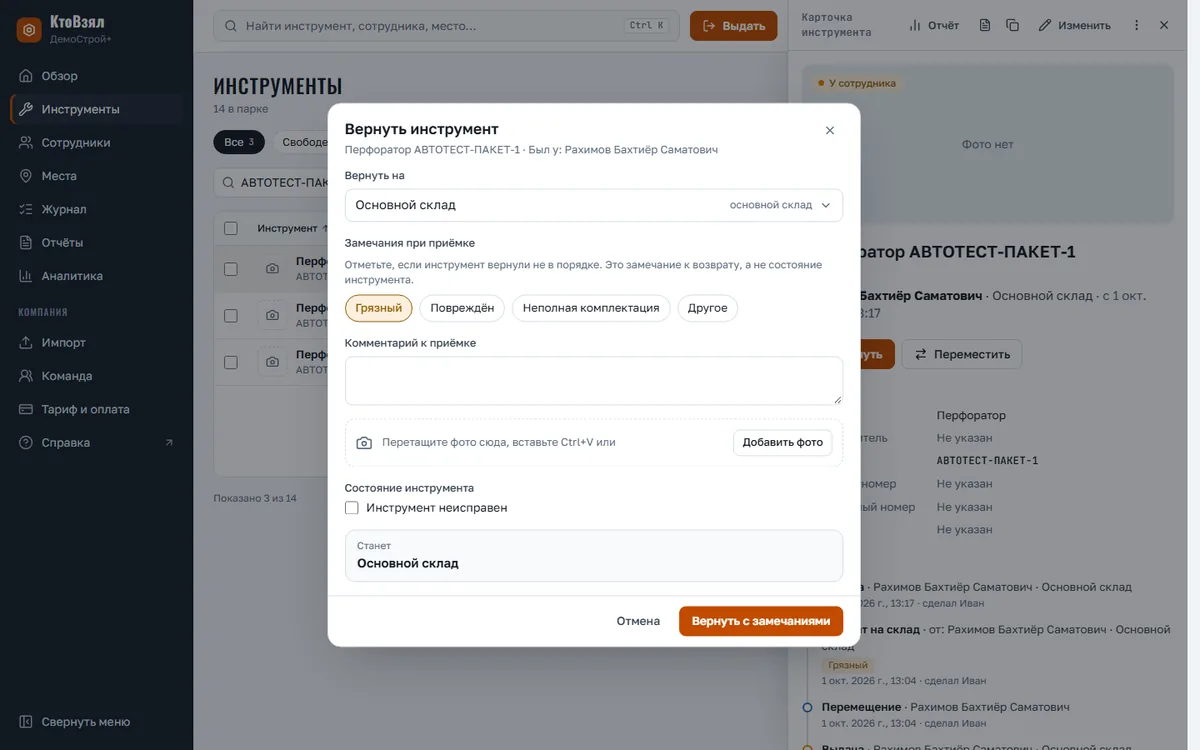Click the Инструмент column header to sort

coord(292,228)
